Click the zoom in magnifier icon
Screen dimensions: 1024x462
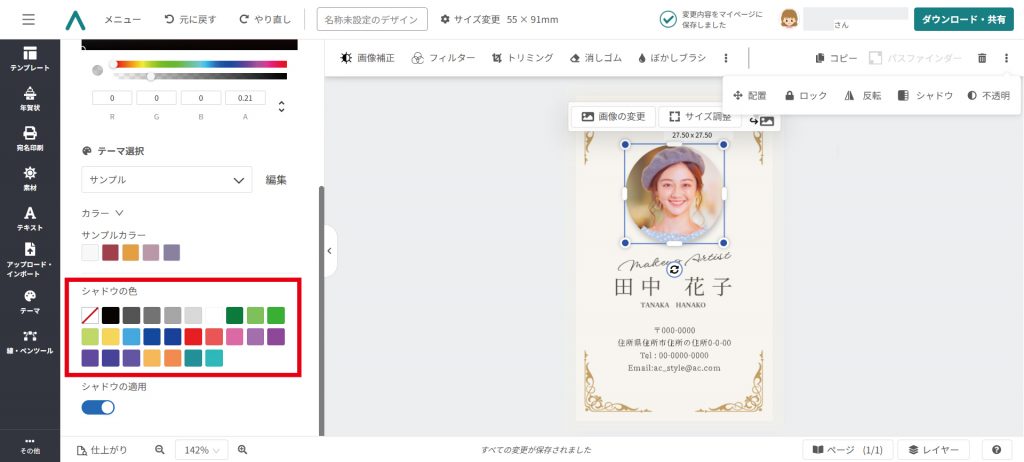pos(242,450)
